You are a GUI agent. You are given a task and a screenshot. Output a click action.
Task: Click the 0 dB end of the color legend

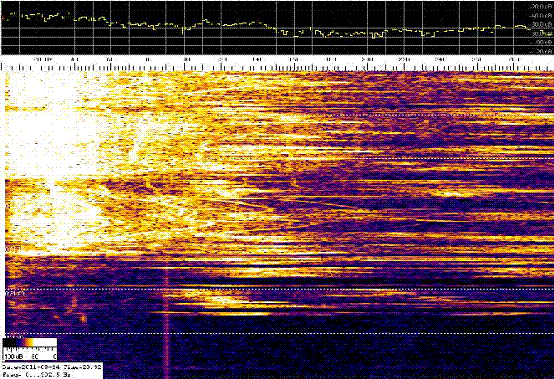click(x=54, y=356)
